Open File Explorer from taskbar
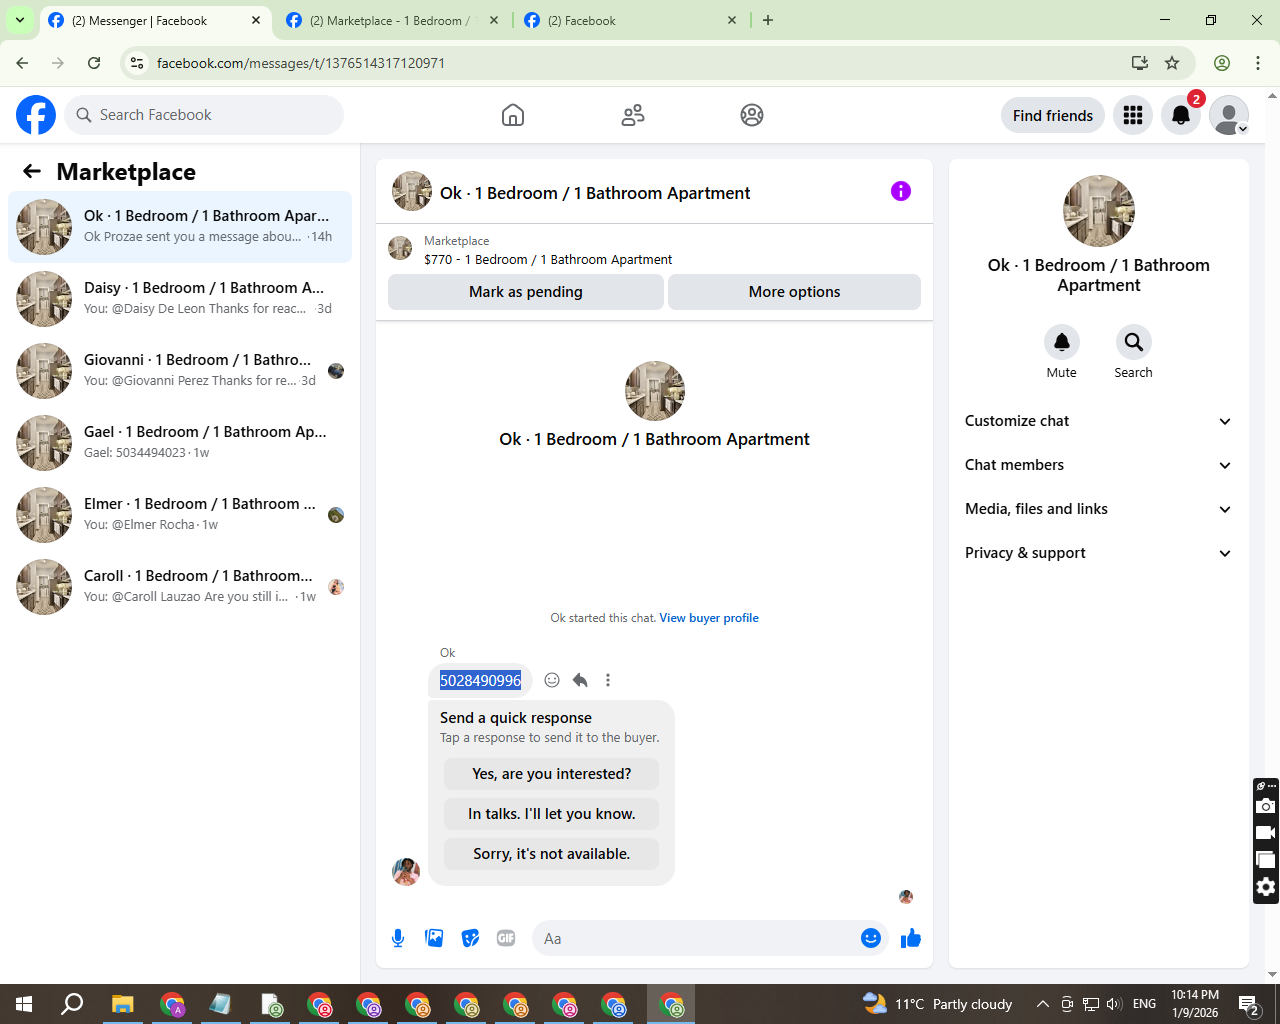 pos(122,1004)
